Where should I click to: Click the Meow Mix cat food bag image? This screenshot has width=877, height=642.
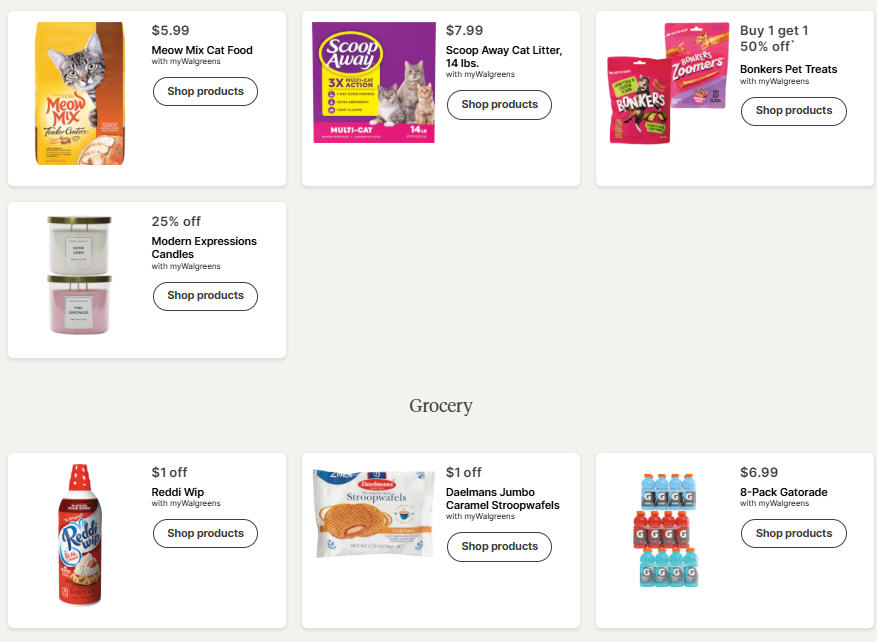click(x=80, y=93)
